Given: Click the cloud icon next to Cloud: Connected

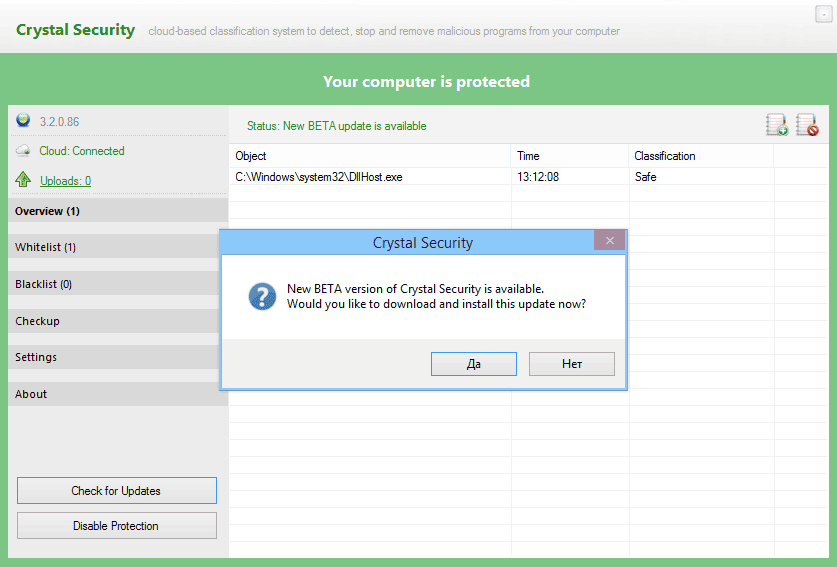Looking at the screenshot, I should point(23,151).
